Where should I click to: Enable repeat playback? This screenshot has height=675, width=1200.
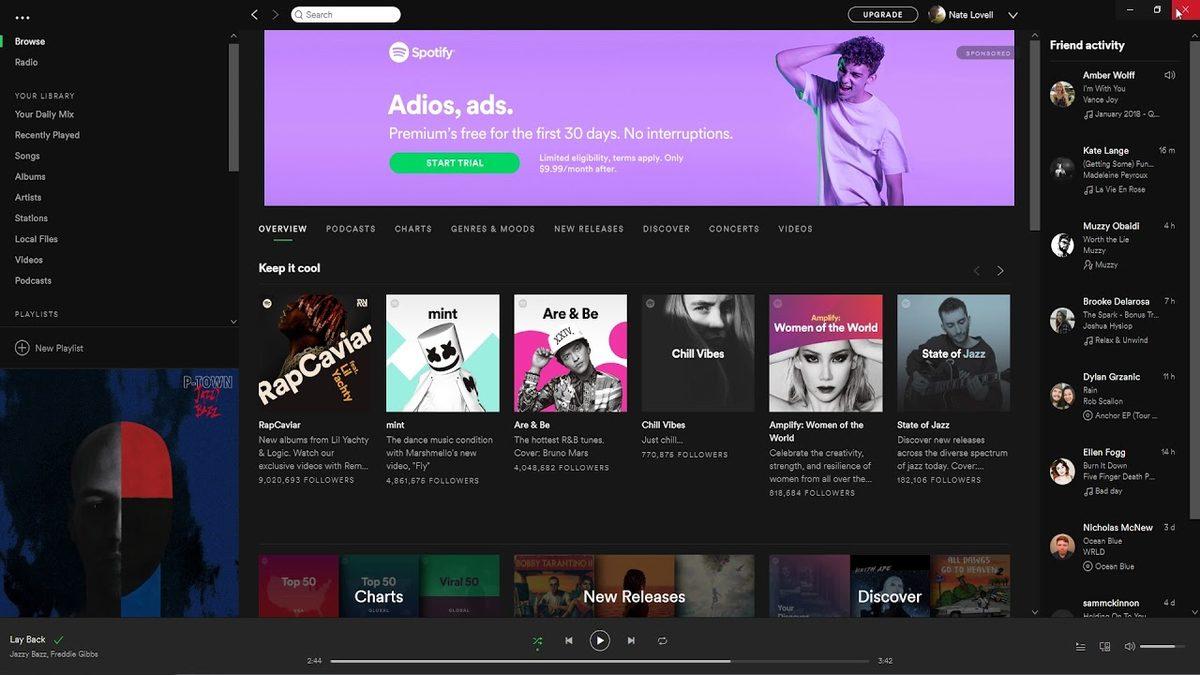tap(662, 640)
